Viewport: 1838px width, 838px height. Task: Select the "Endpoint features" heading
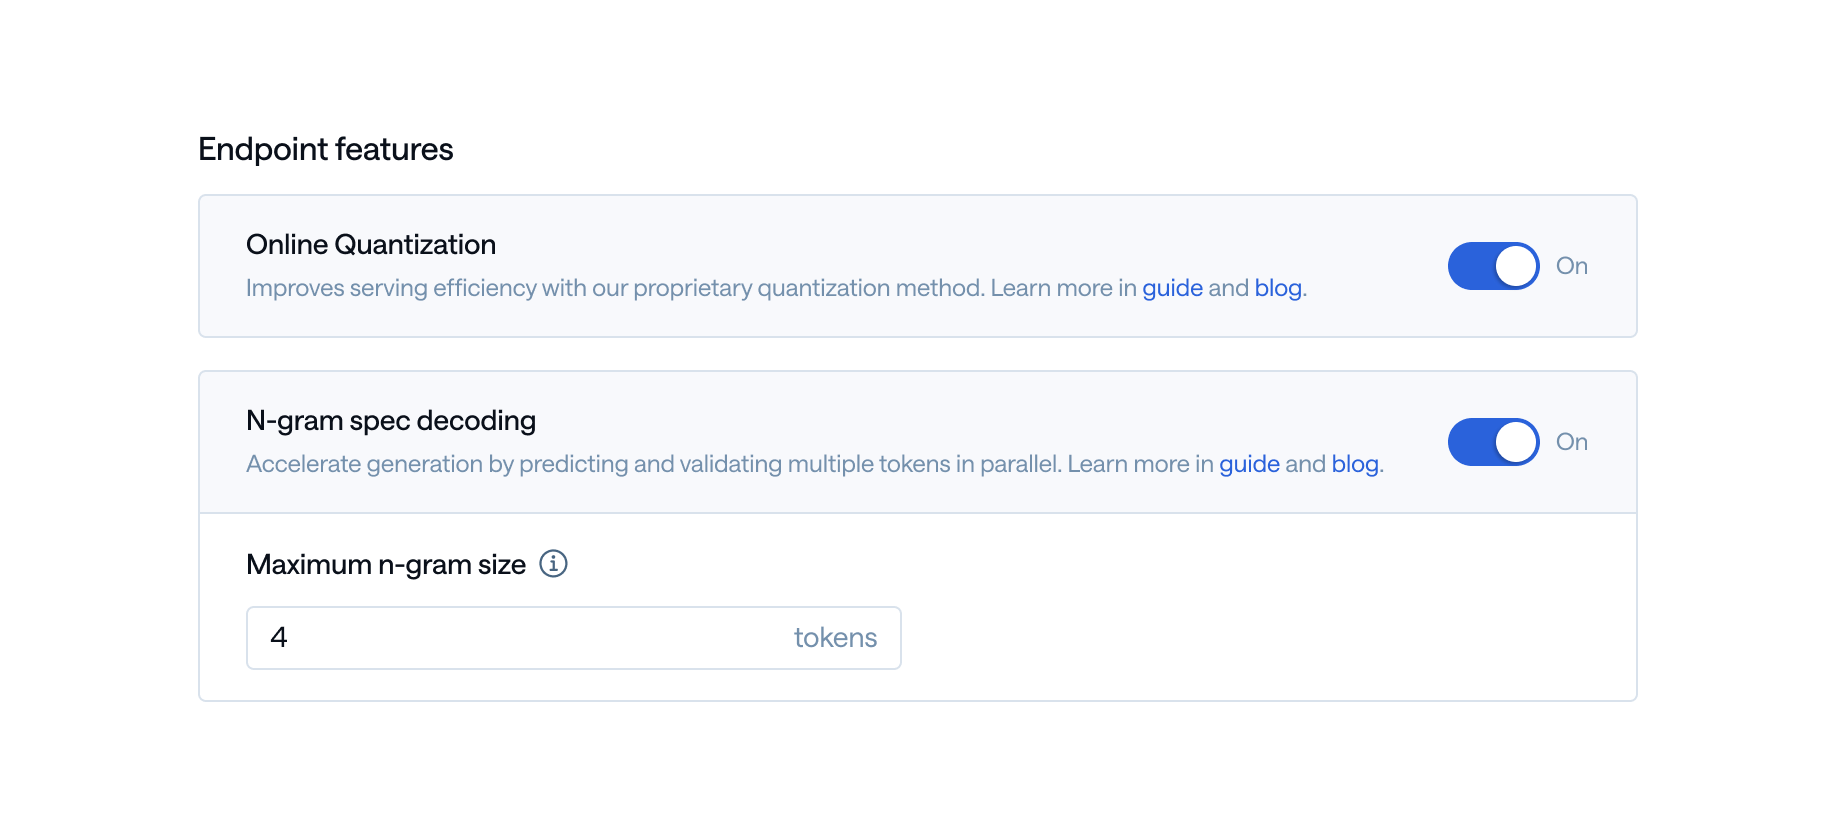[326, 149]
